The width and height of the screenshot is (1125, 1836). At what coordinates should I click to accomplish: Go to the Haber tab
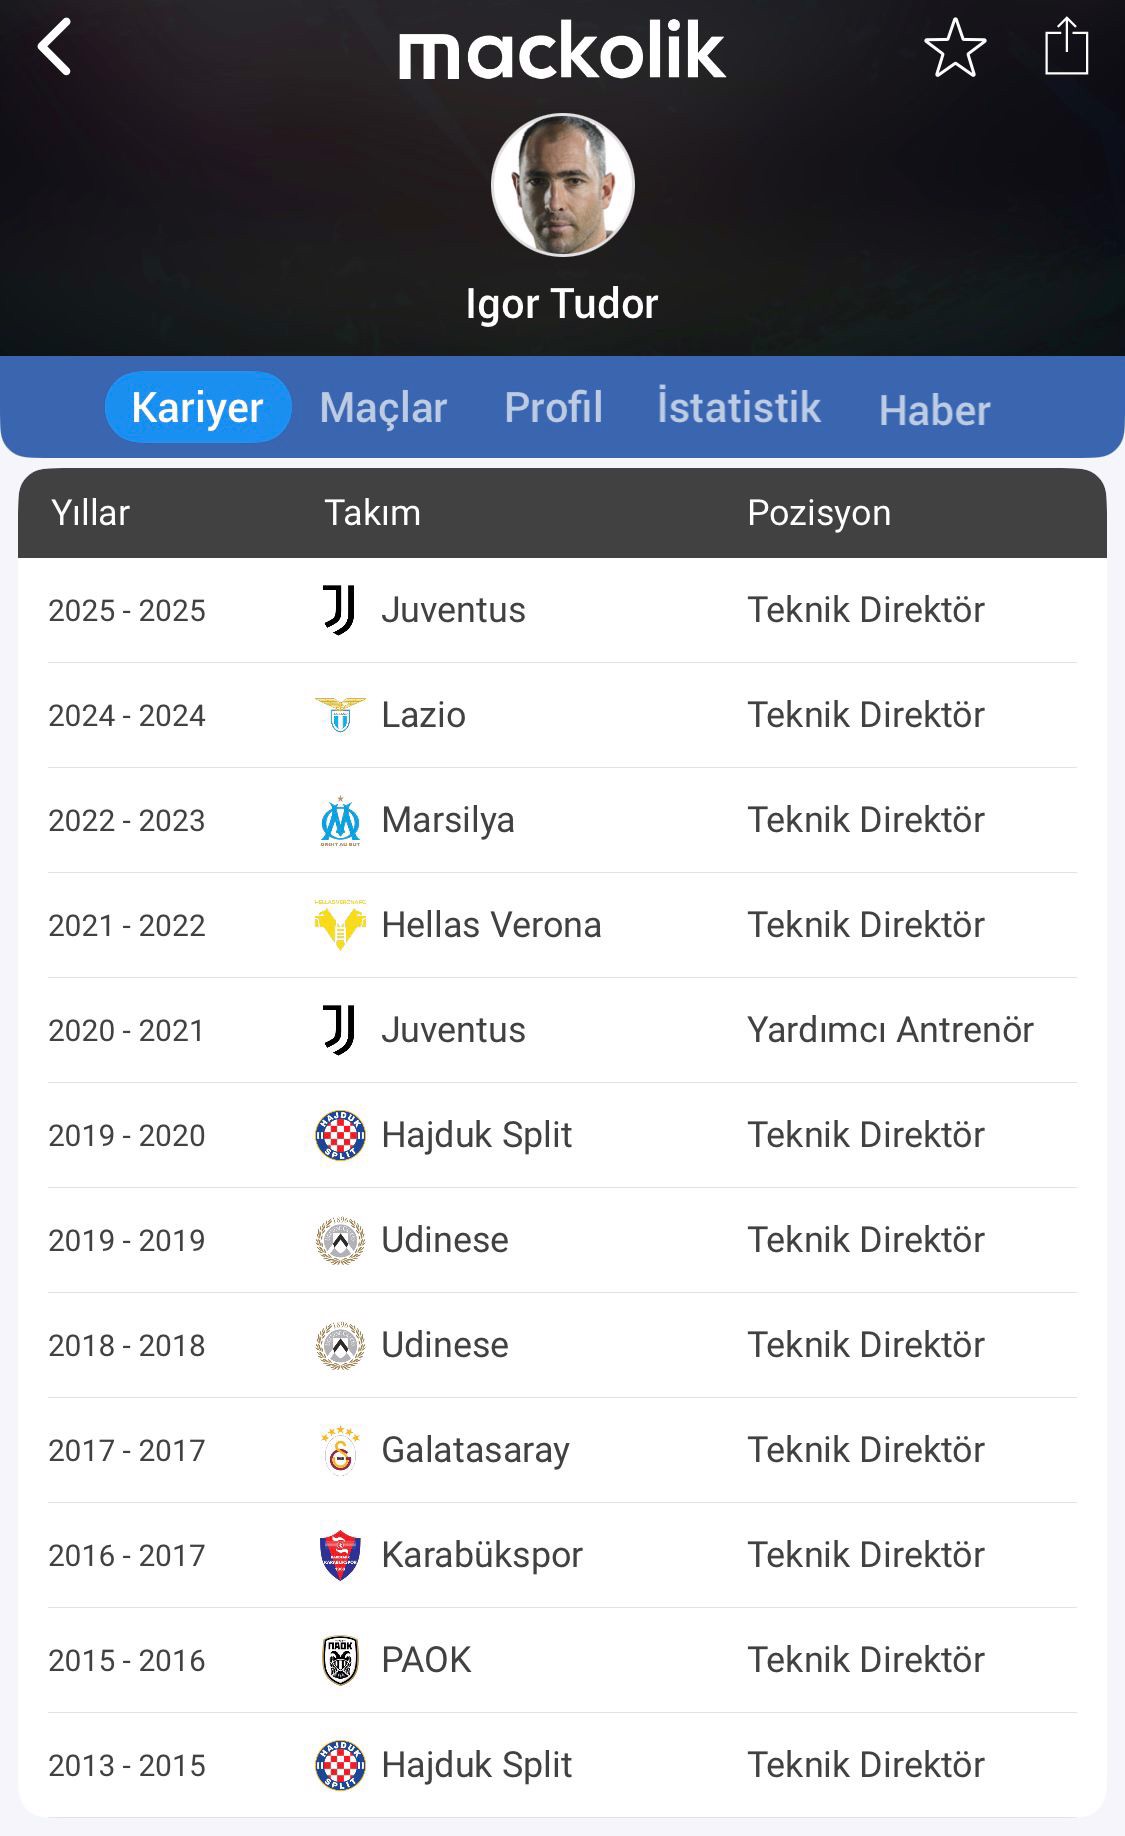(934, 410)
